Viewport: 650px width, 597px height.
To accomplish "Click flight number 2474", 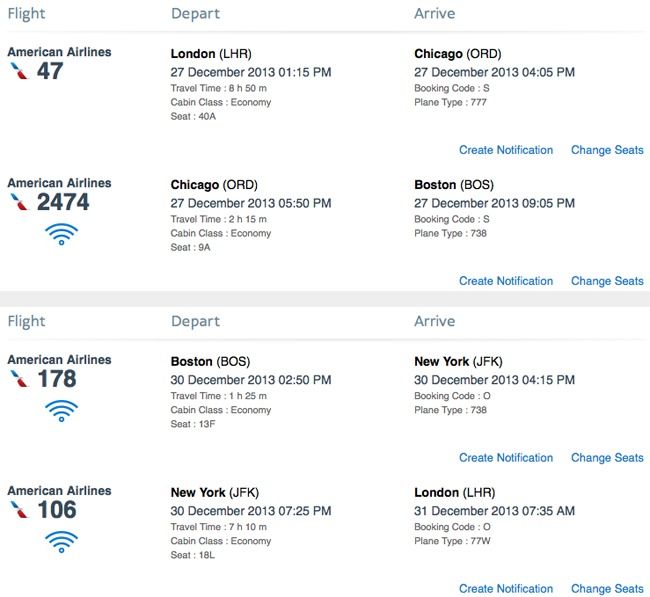I will click(x=63, y=202).
